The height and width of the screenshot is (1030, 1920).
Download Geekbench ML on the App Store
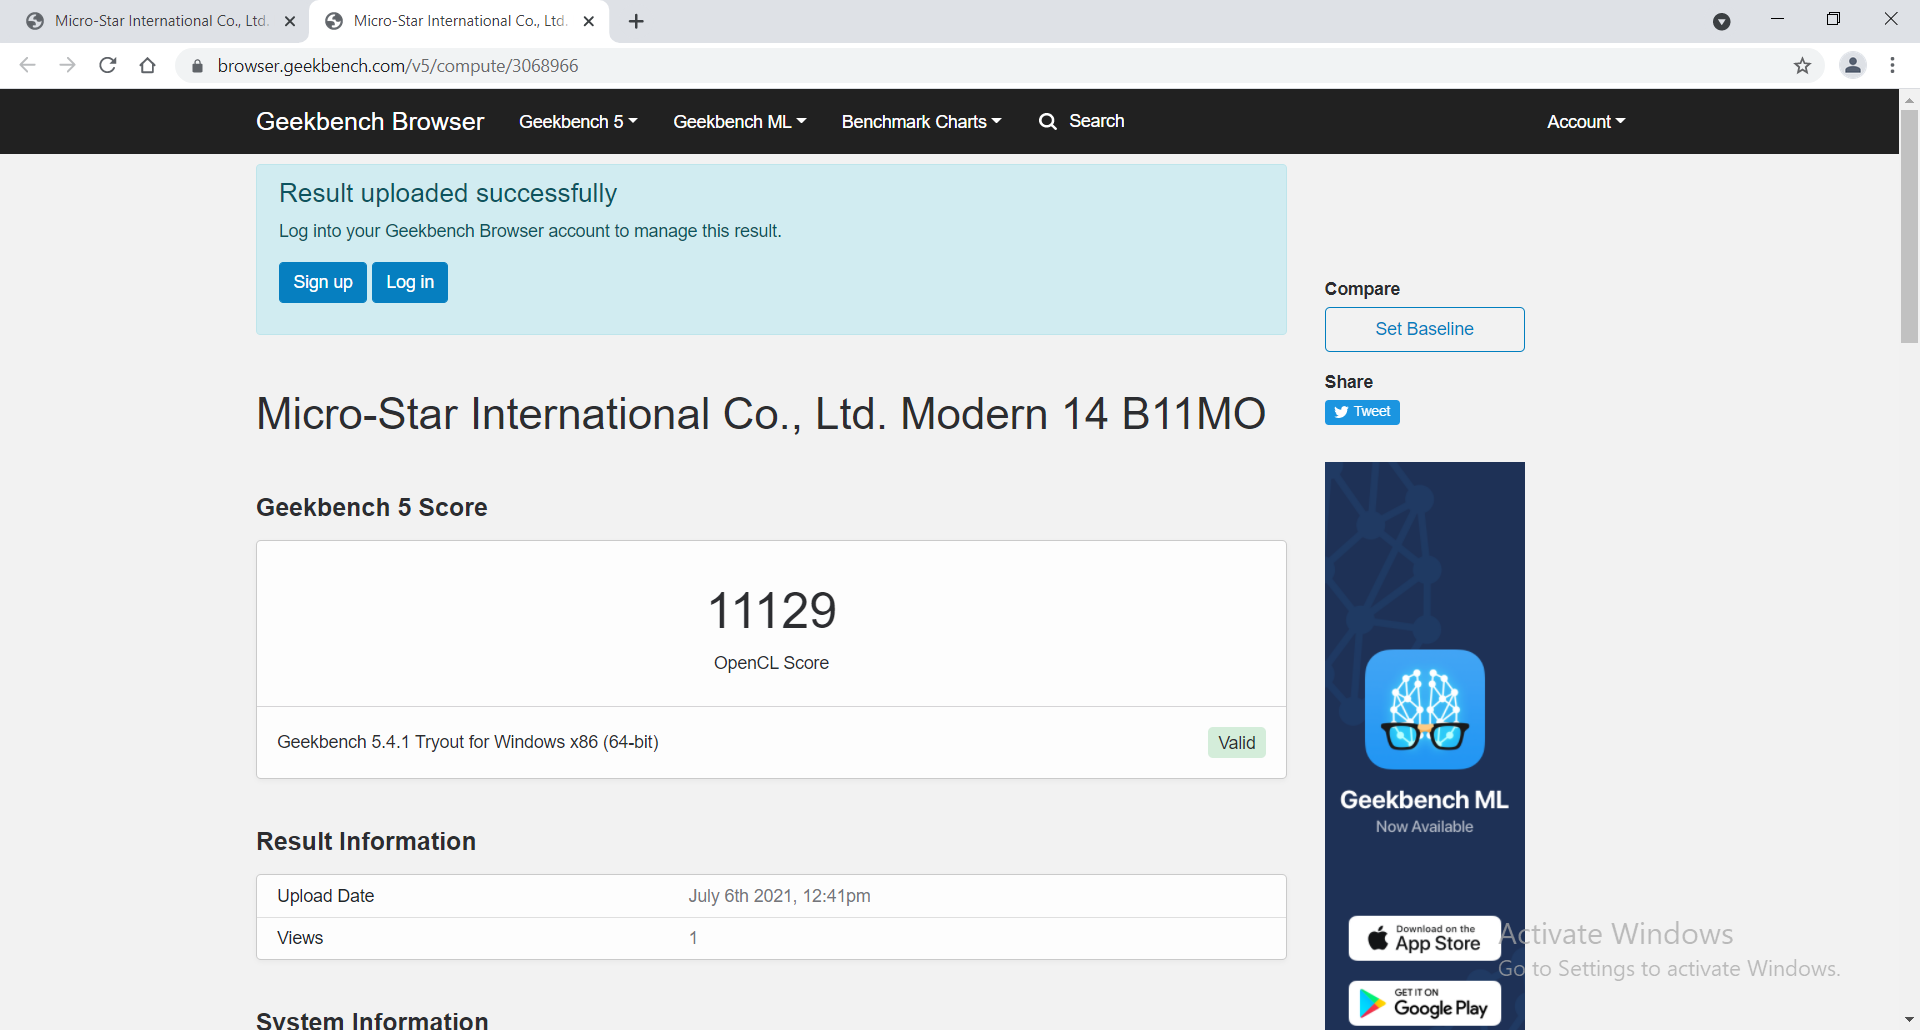[x=1424, y=938]
